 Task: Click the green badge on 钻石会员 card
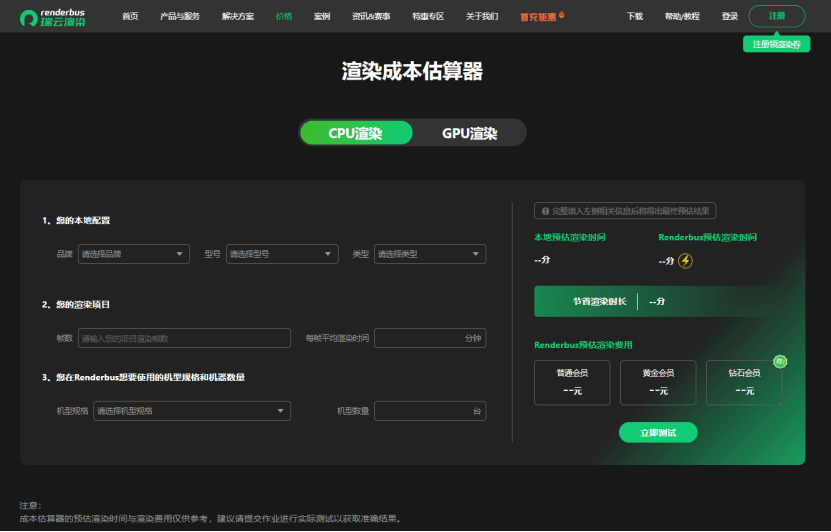[x=780, y=362]
